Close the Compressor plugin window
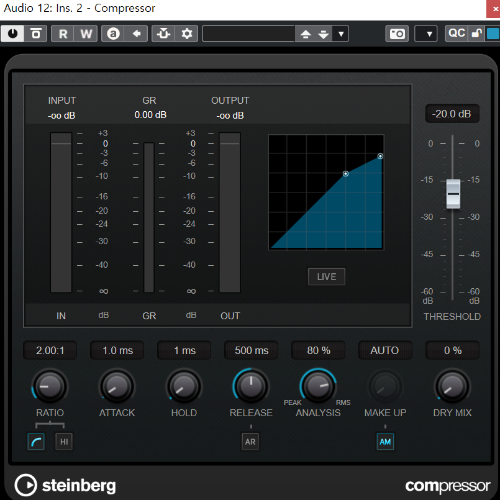Image resolution: width=500 pixels, height=500 pixels. tap(493, 9)
